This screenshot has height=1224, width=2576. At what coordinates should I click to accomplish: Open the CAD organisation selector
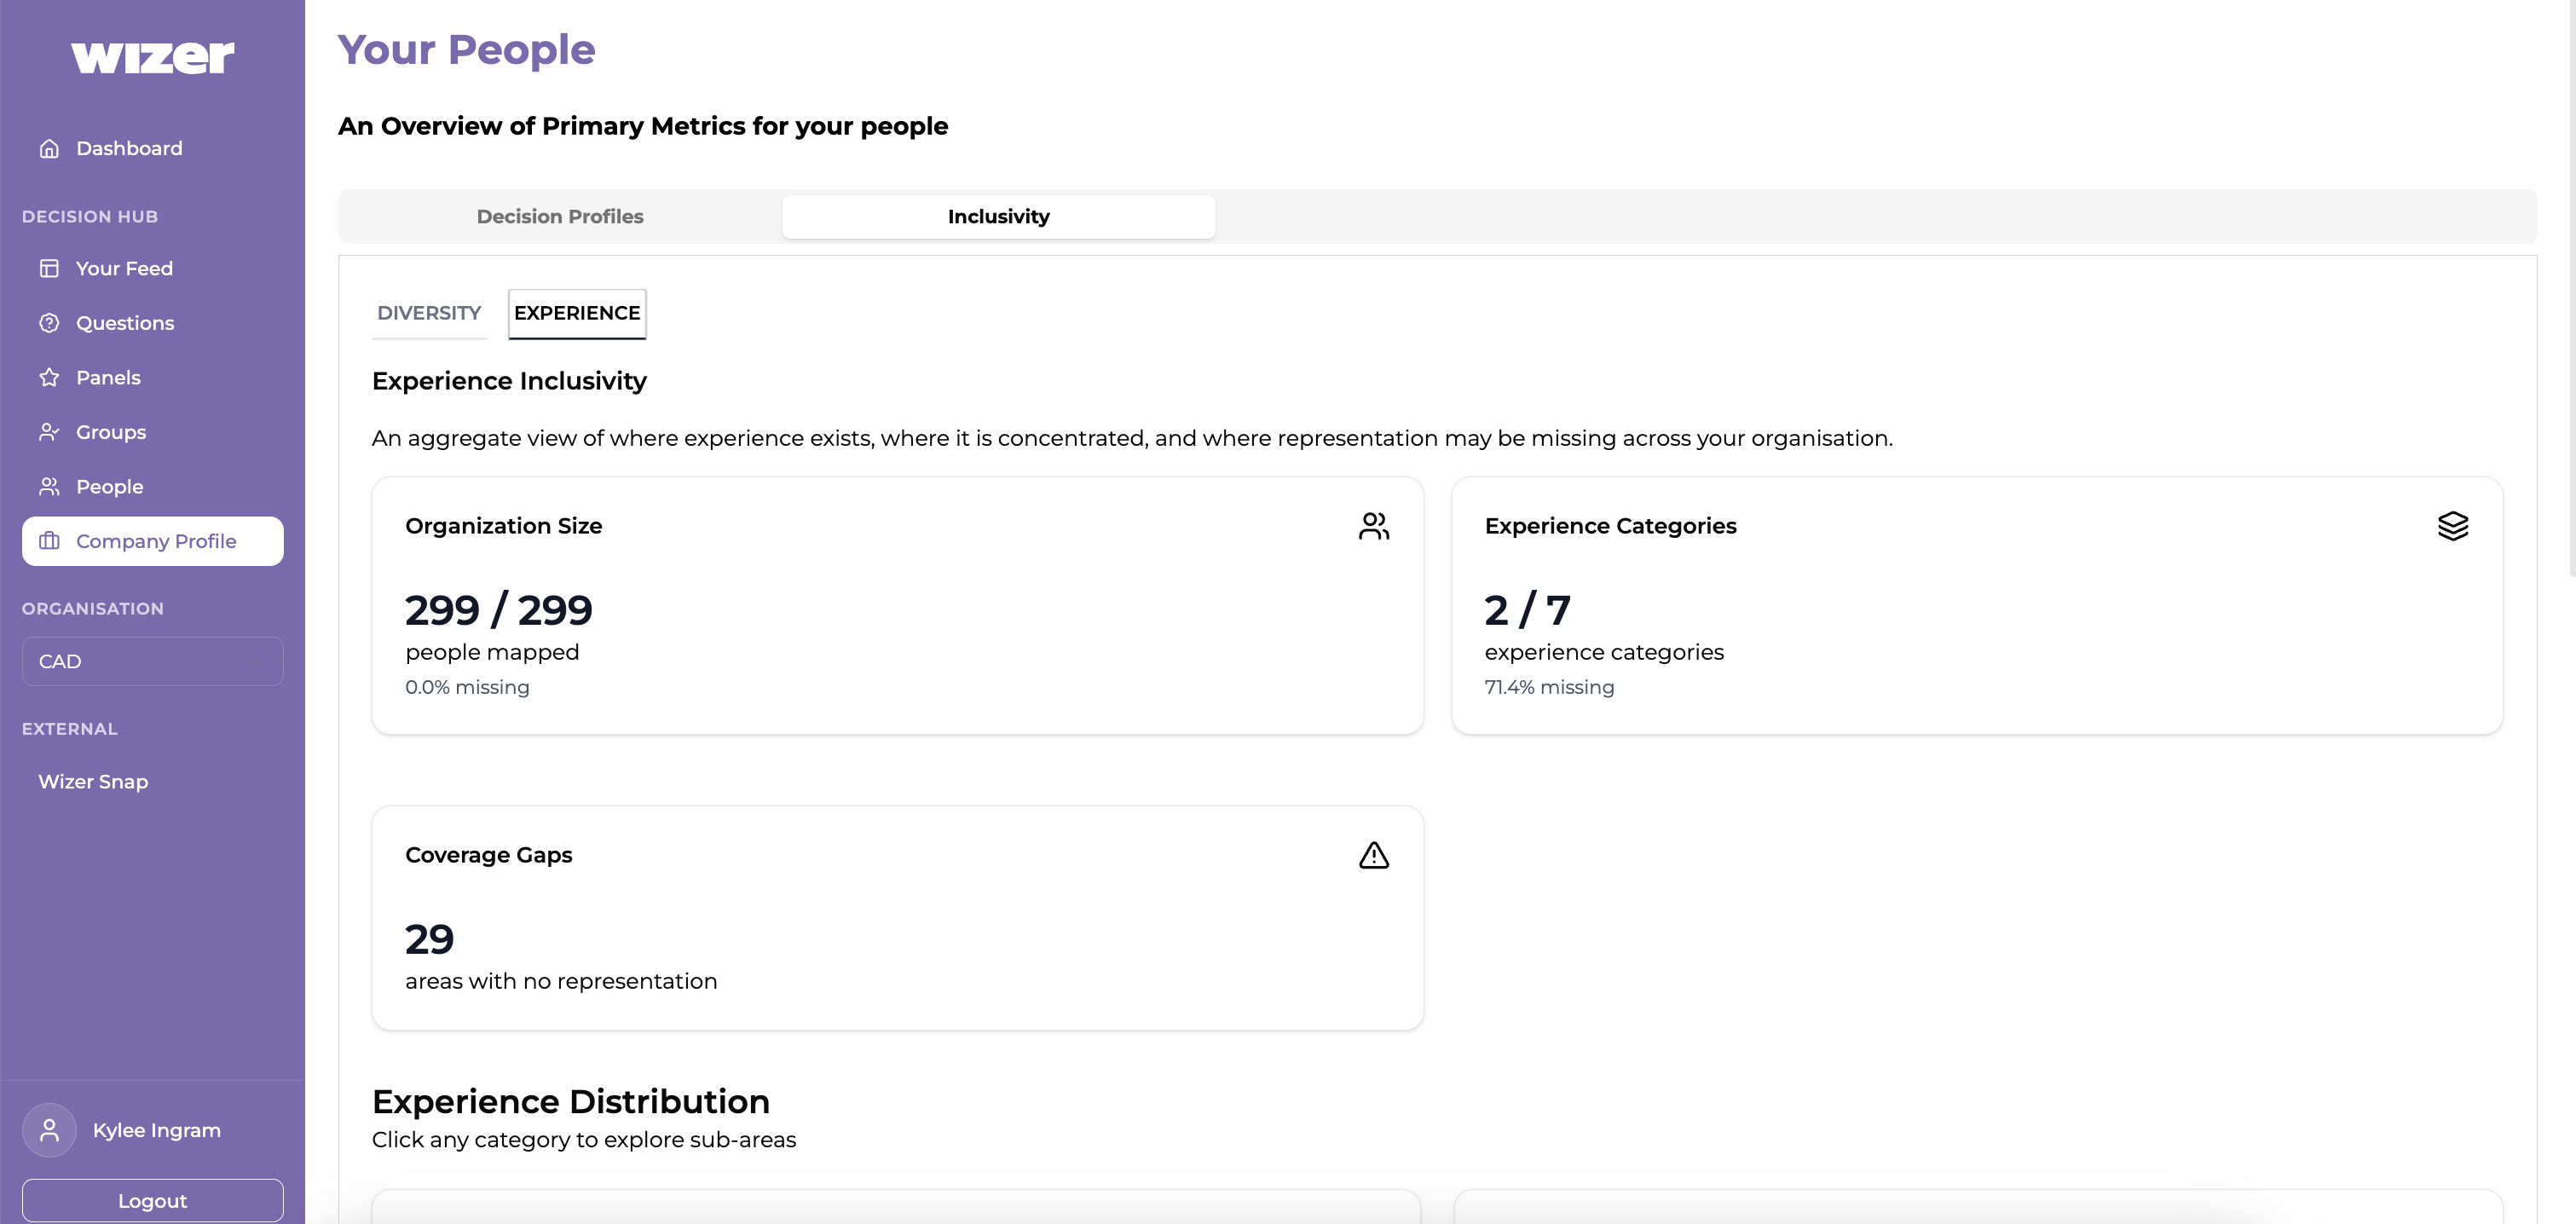(x=152, y=661)
